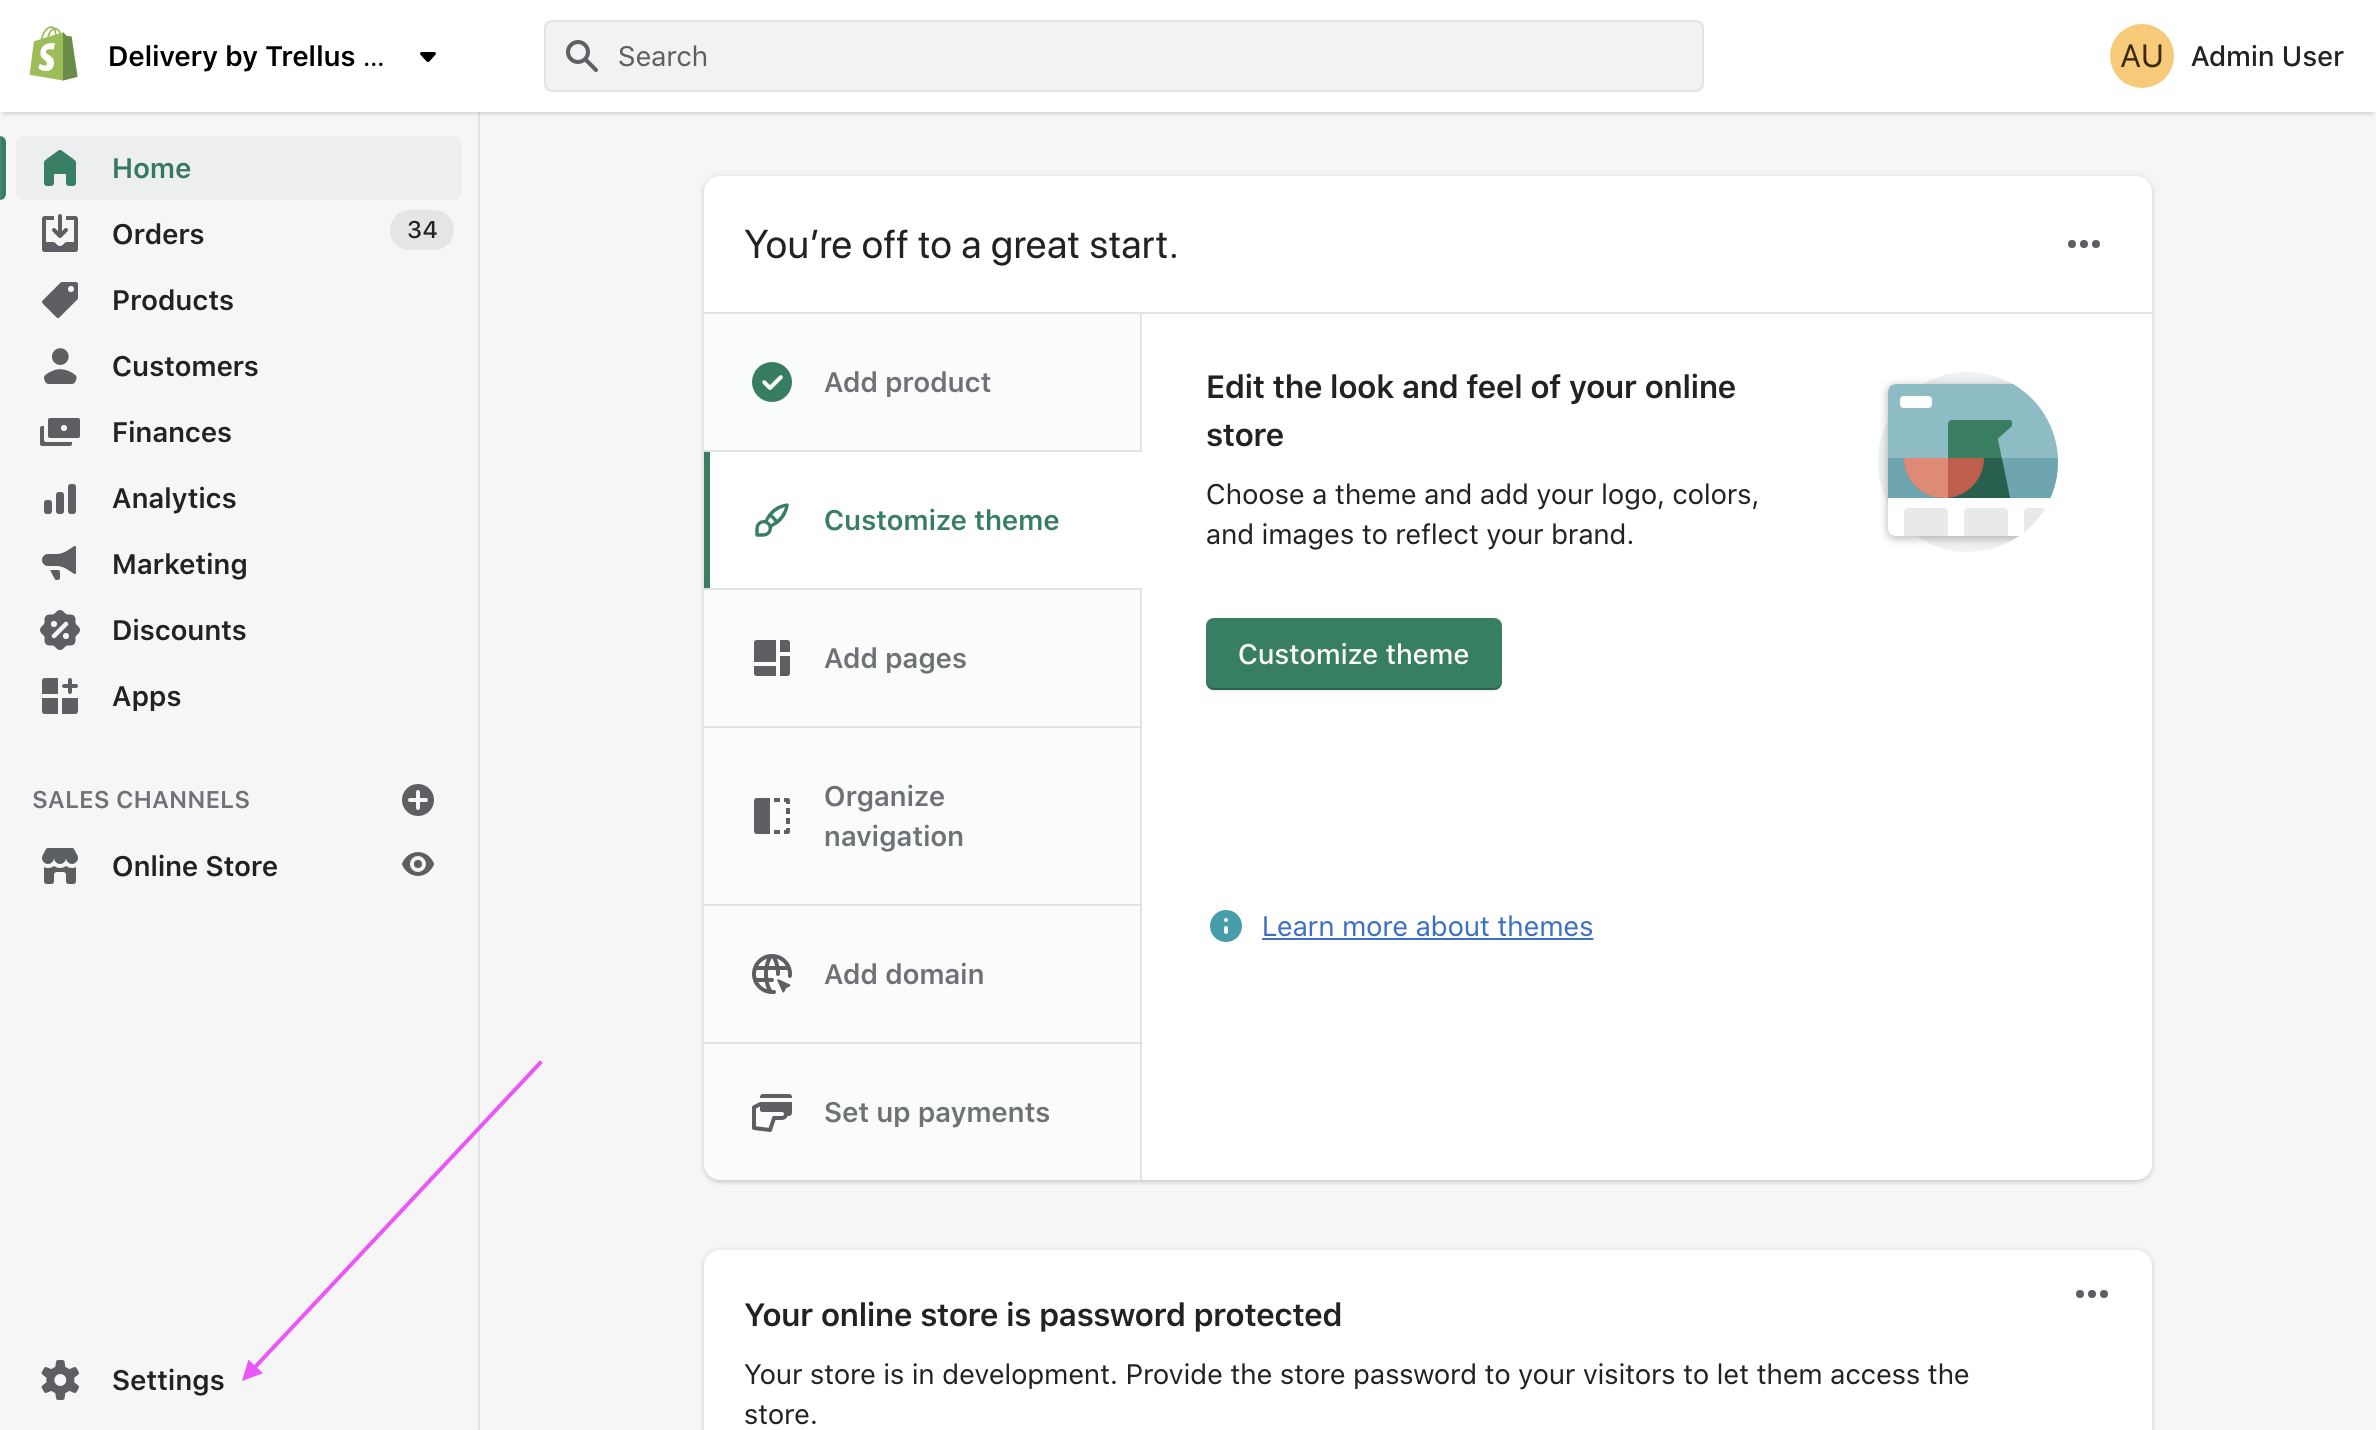This screenshot has height=1430, width=2376.
Task: Click the Sales Channels heading
Action: pyautogui.click(x=141, y=800)
